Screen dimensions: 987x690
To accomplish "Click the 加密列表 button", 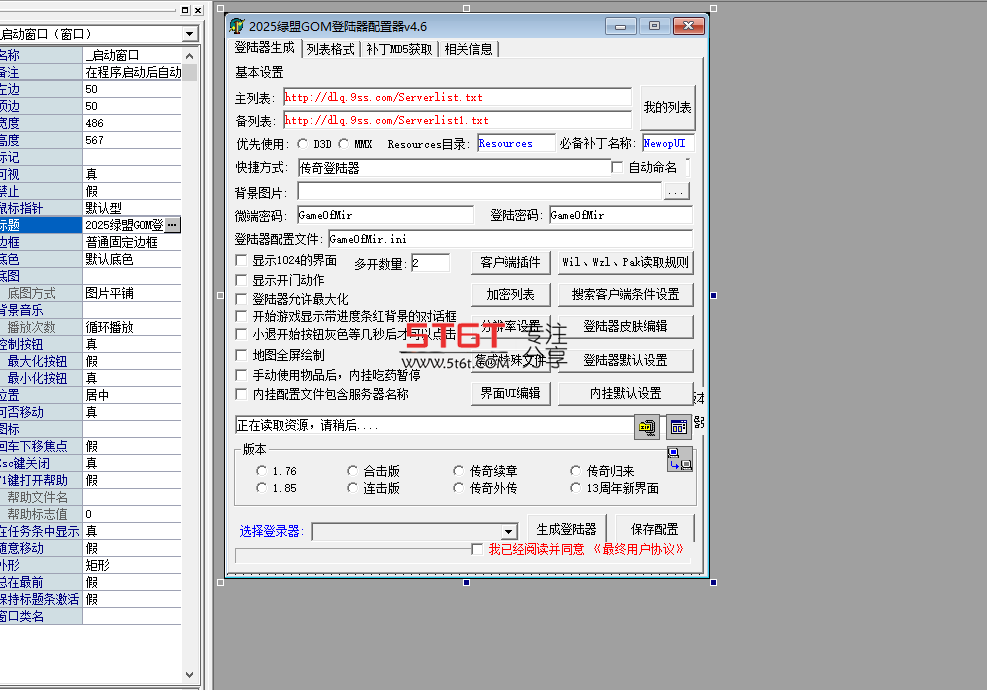I will click(x=510, y=295).
